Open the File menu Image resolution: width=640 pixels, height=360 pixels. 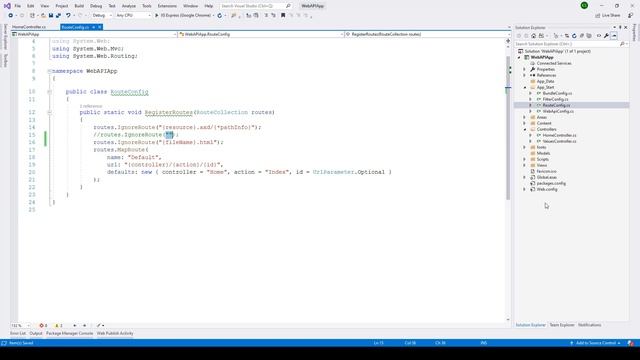[x=18, y=6]
